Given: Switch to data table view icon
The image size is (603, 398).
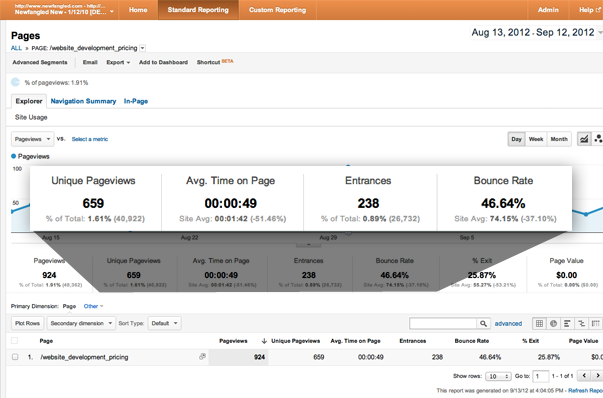Looking at the screenshot, I should click(x=539, y=323).
